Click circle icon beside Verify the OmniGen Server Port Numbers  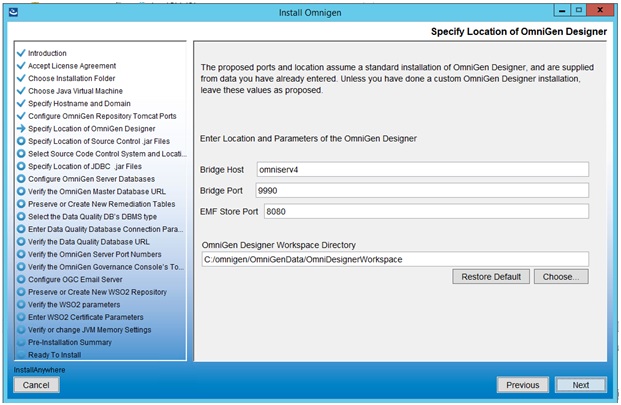coord(21,254)
